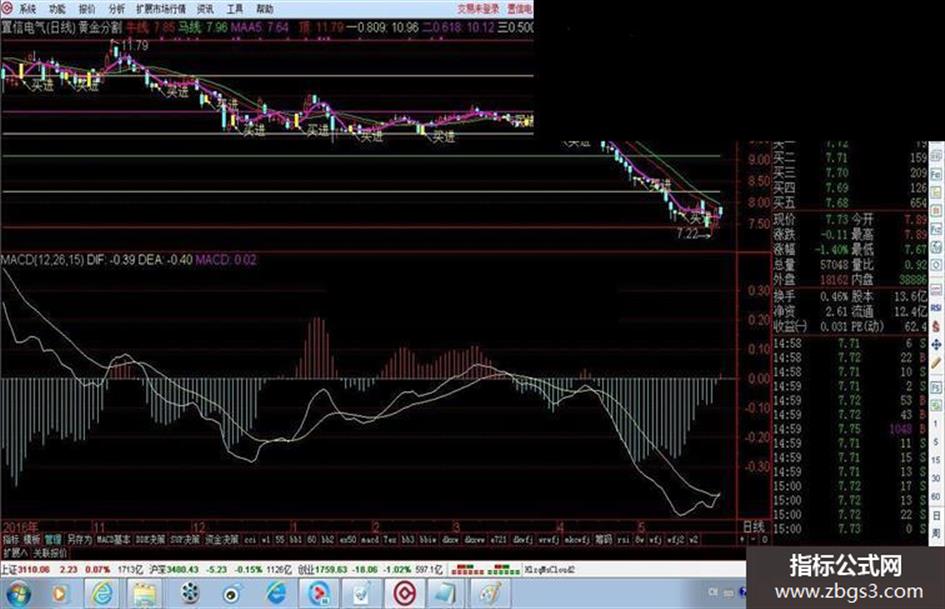The width and height of the screenshot is (945, 609).
Task: Select the 关联报价 tab
Action: [49, 553]
